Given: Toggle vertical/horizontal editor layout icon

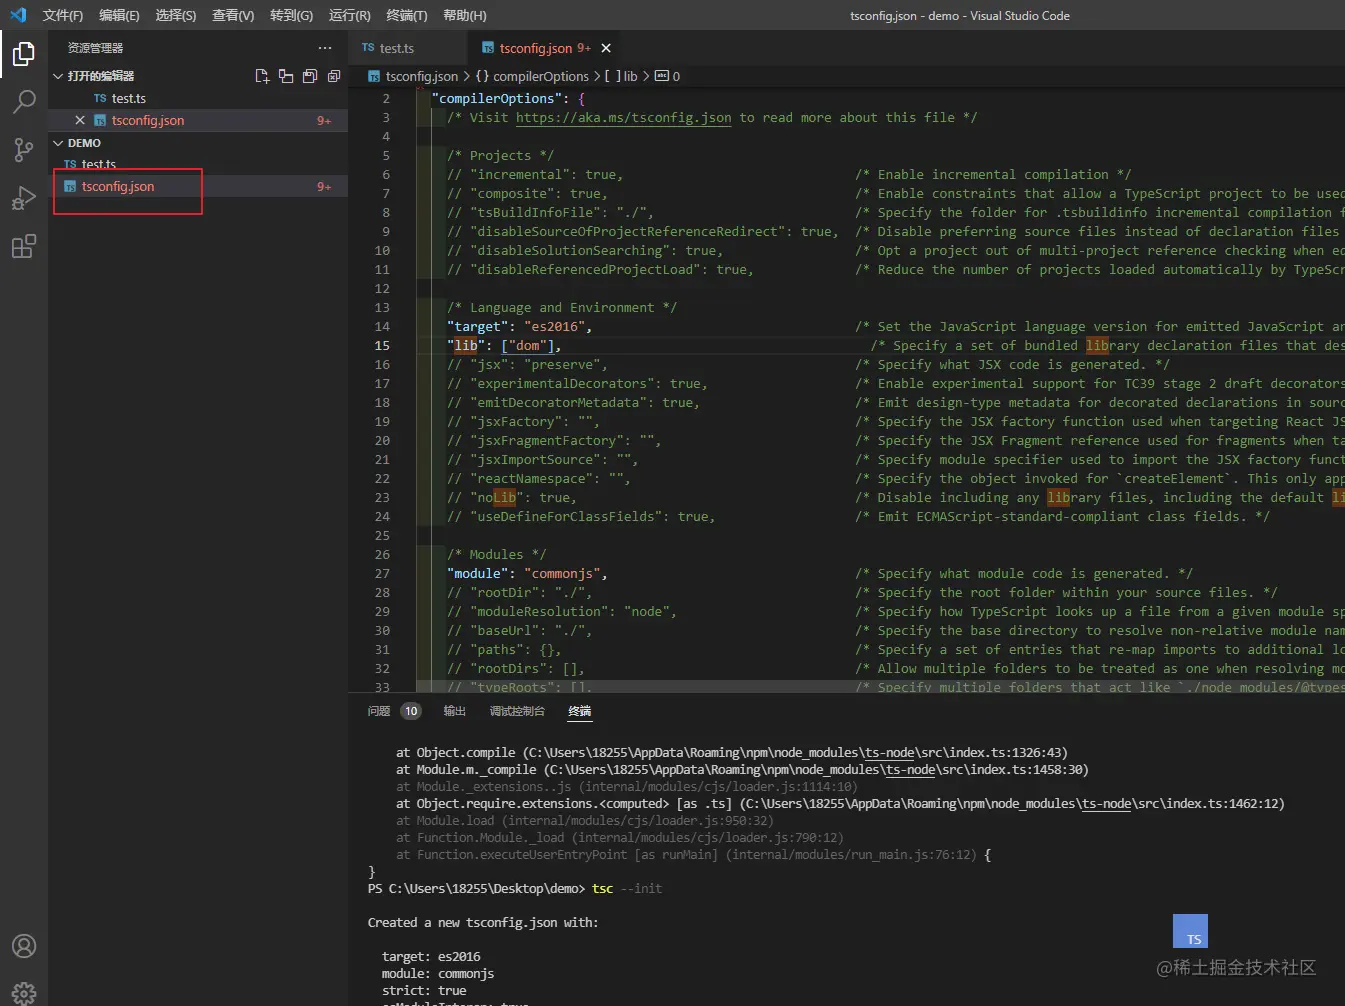Looking at the screenshot, I should 286,76.
